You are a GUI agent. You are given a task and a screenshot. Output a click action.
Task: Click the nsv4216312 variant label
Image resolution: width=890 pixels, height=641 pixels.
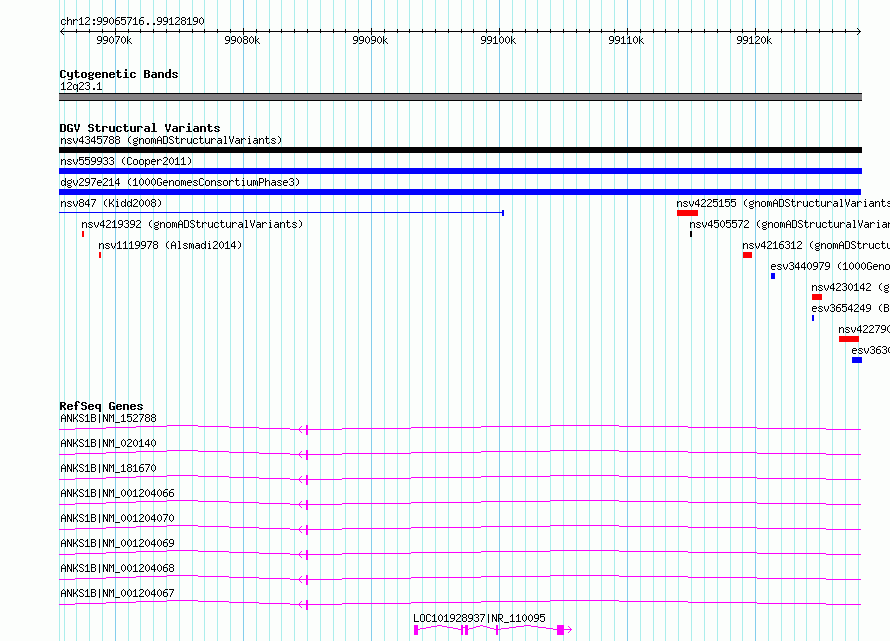(x=816, y=245)
